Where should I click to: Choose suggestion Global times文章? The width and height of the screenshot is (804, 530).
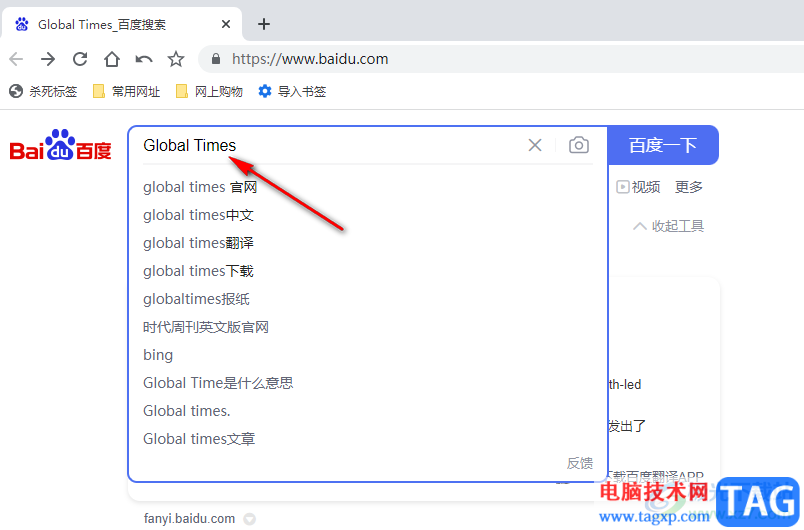pos(199,439)
